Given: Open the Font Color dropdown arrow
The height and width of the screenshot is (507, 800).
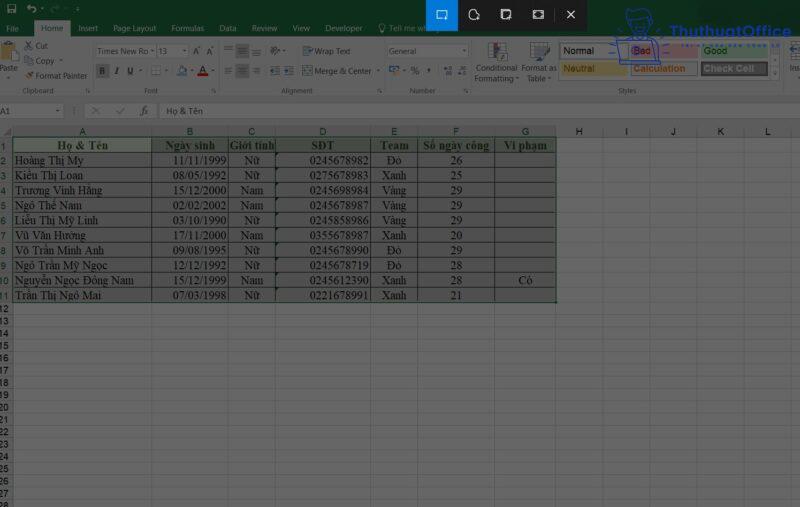Looking at the screenshot, I should [213, 71].
